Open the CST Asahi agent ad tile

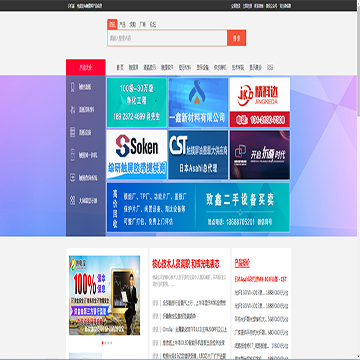point(198,155)
